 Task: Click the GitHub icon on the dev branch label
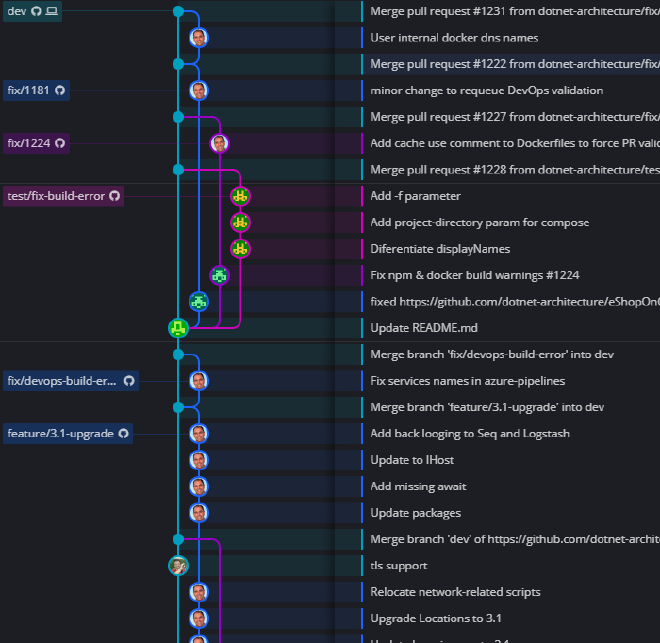36,11
